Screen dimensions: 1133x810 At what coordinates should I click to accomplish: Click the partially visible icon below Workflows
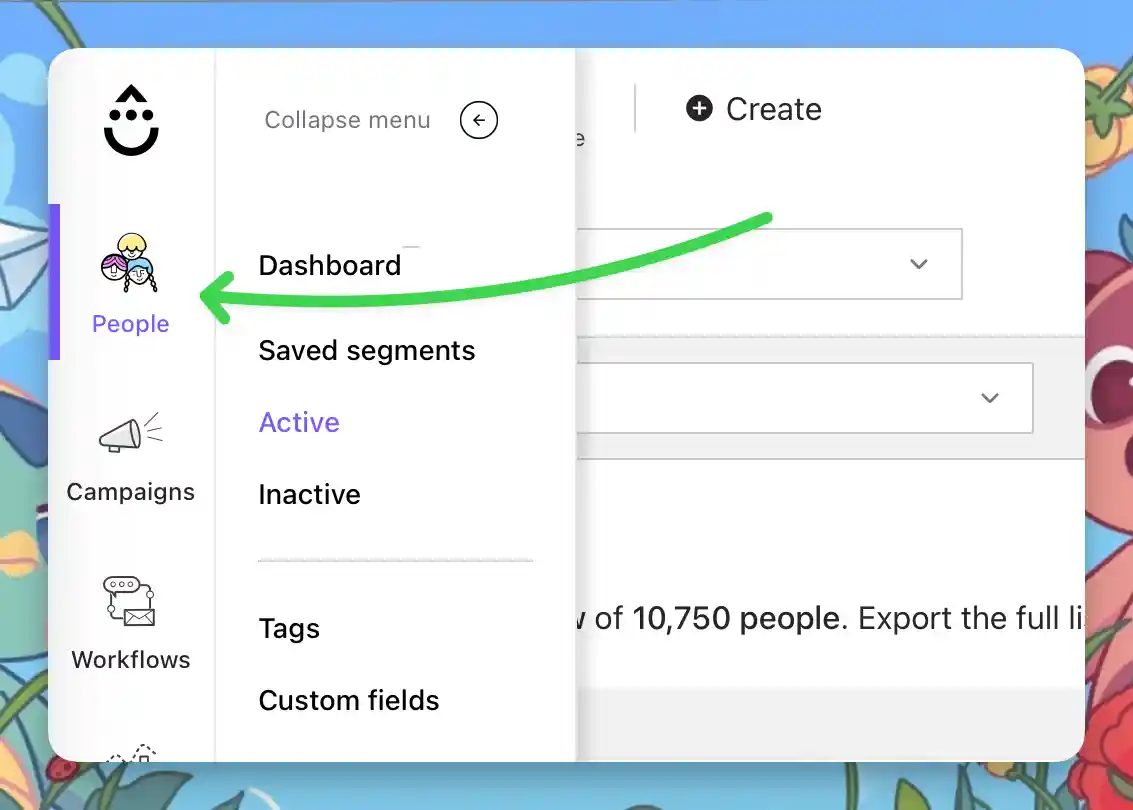coord(131,756)
